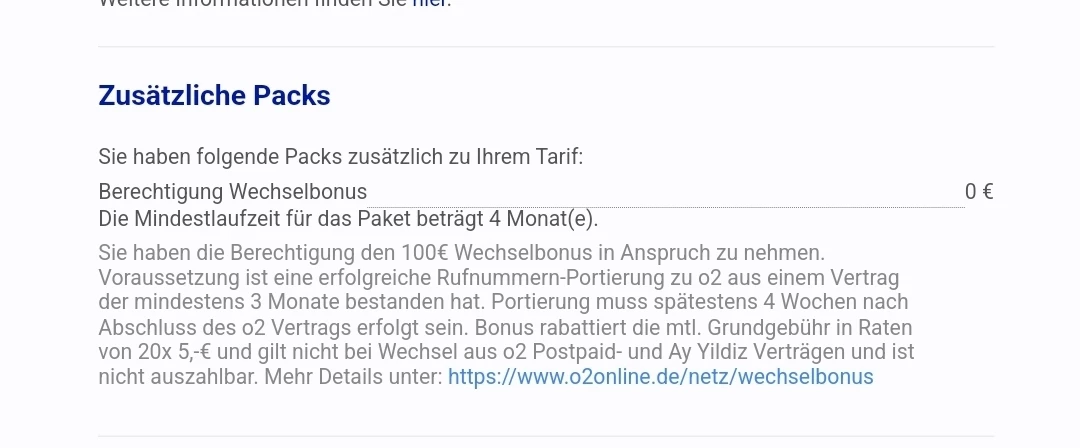
Task: Click the dotted line beside Berechtigung Wechselbonus
Action: (x=665, y=206)
